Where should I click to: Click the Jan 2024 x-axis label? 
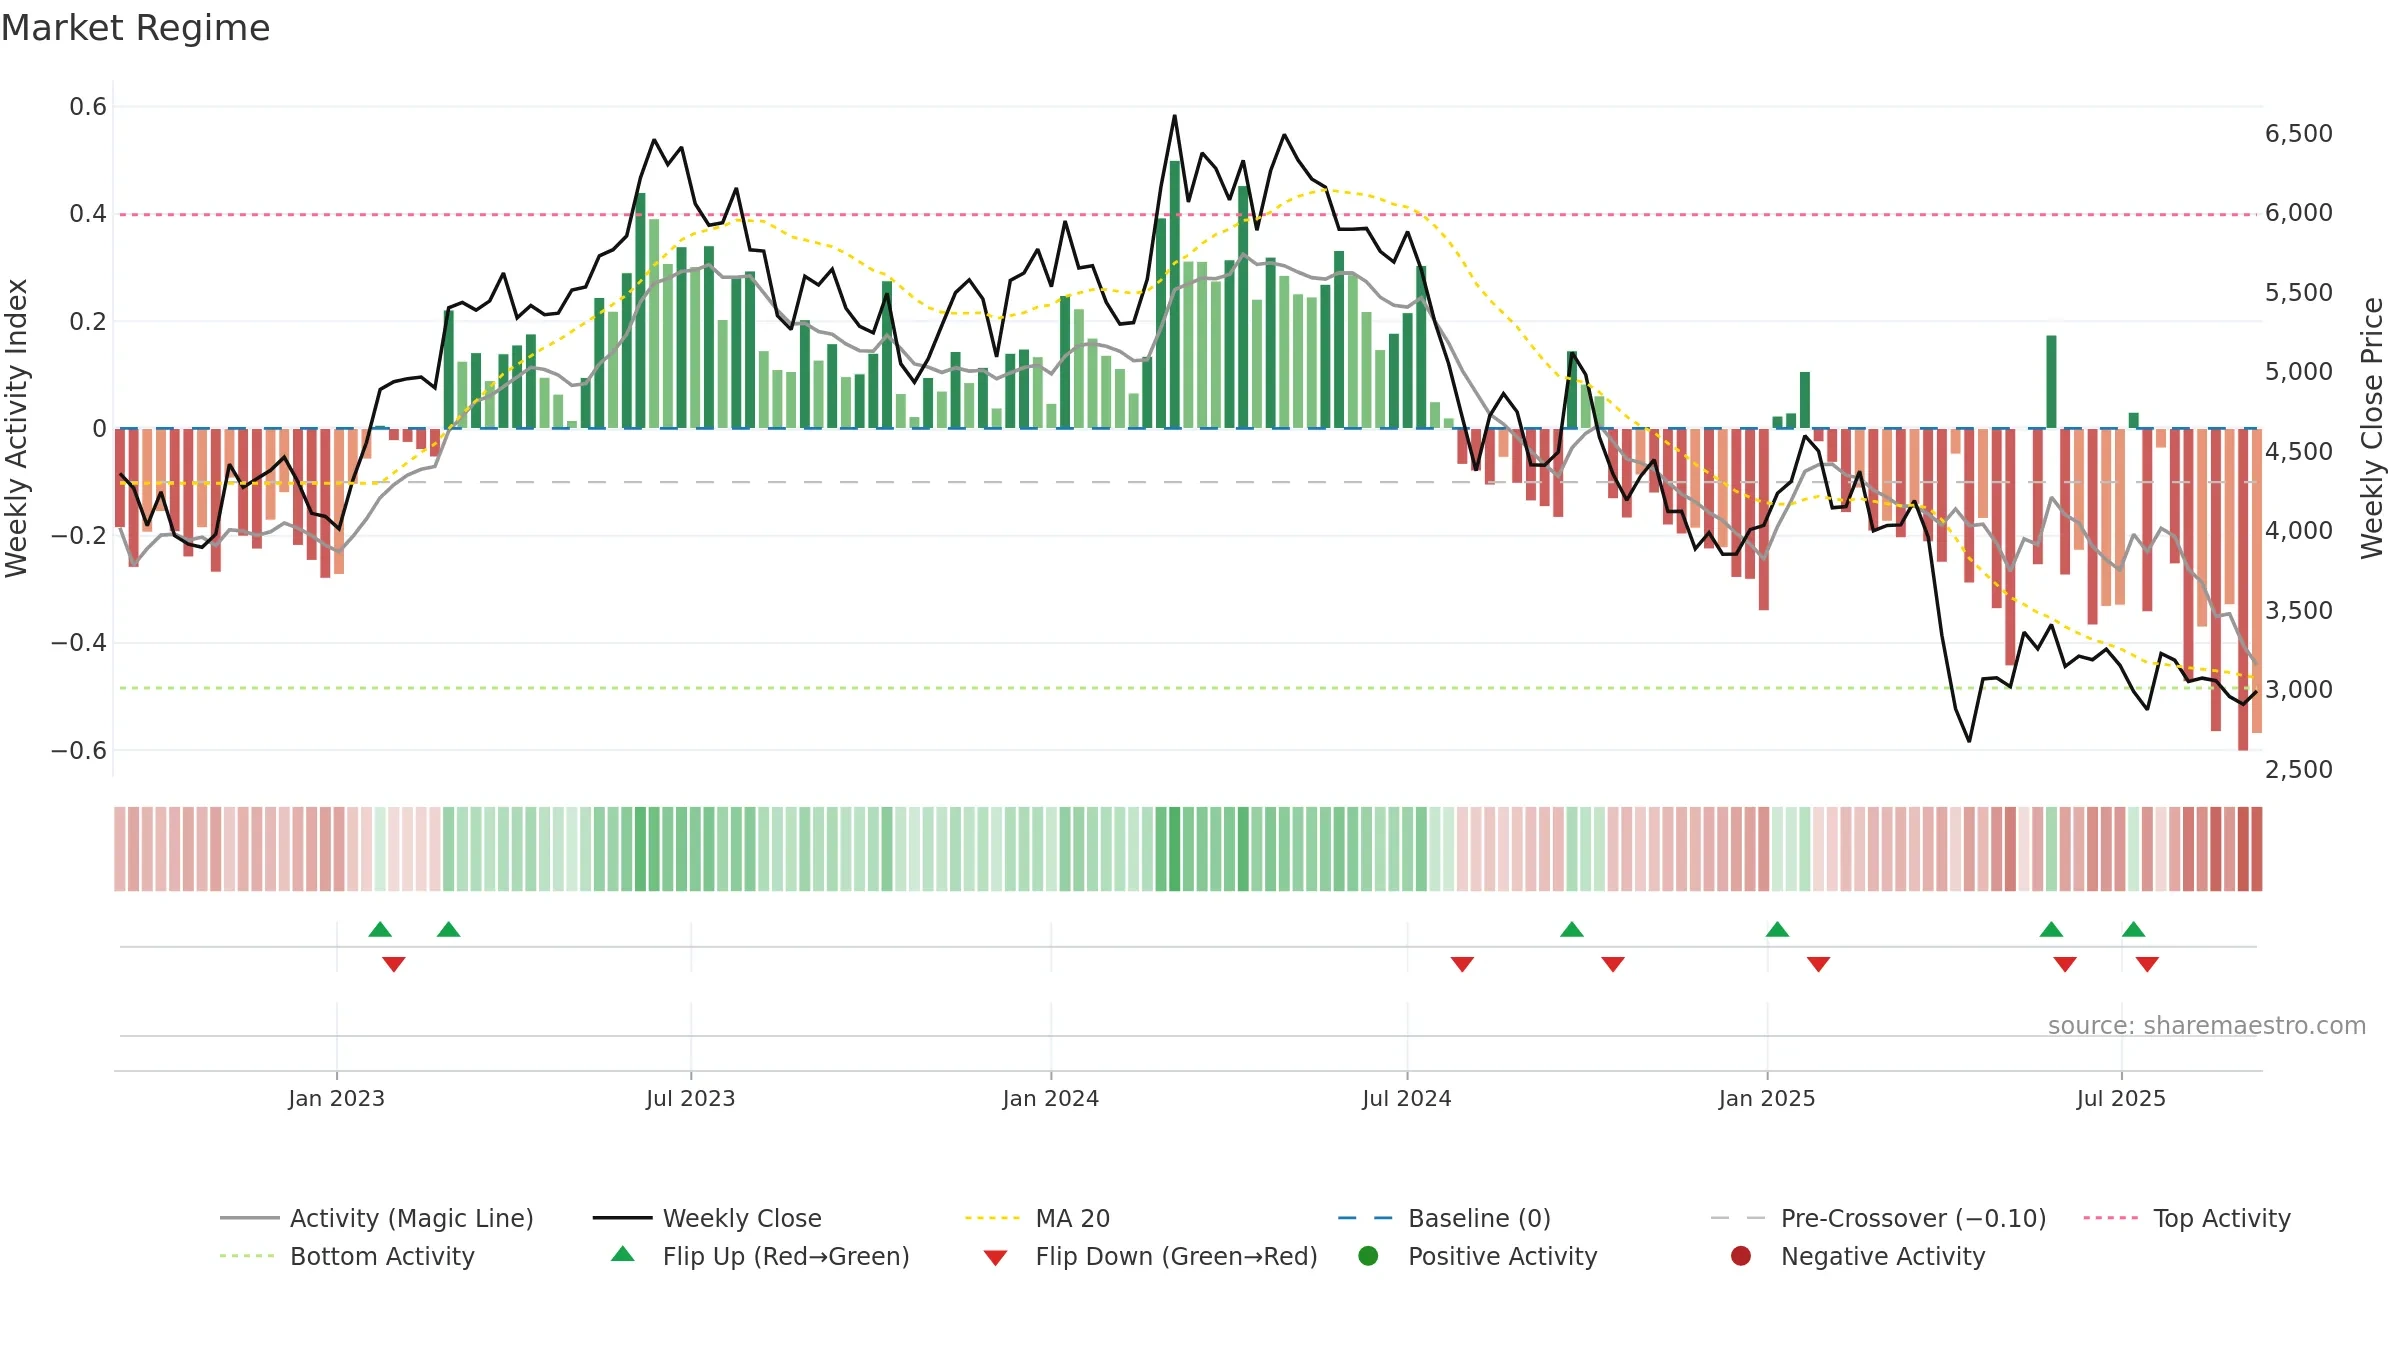1051,1098
